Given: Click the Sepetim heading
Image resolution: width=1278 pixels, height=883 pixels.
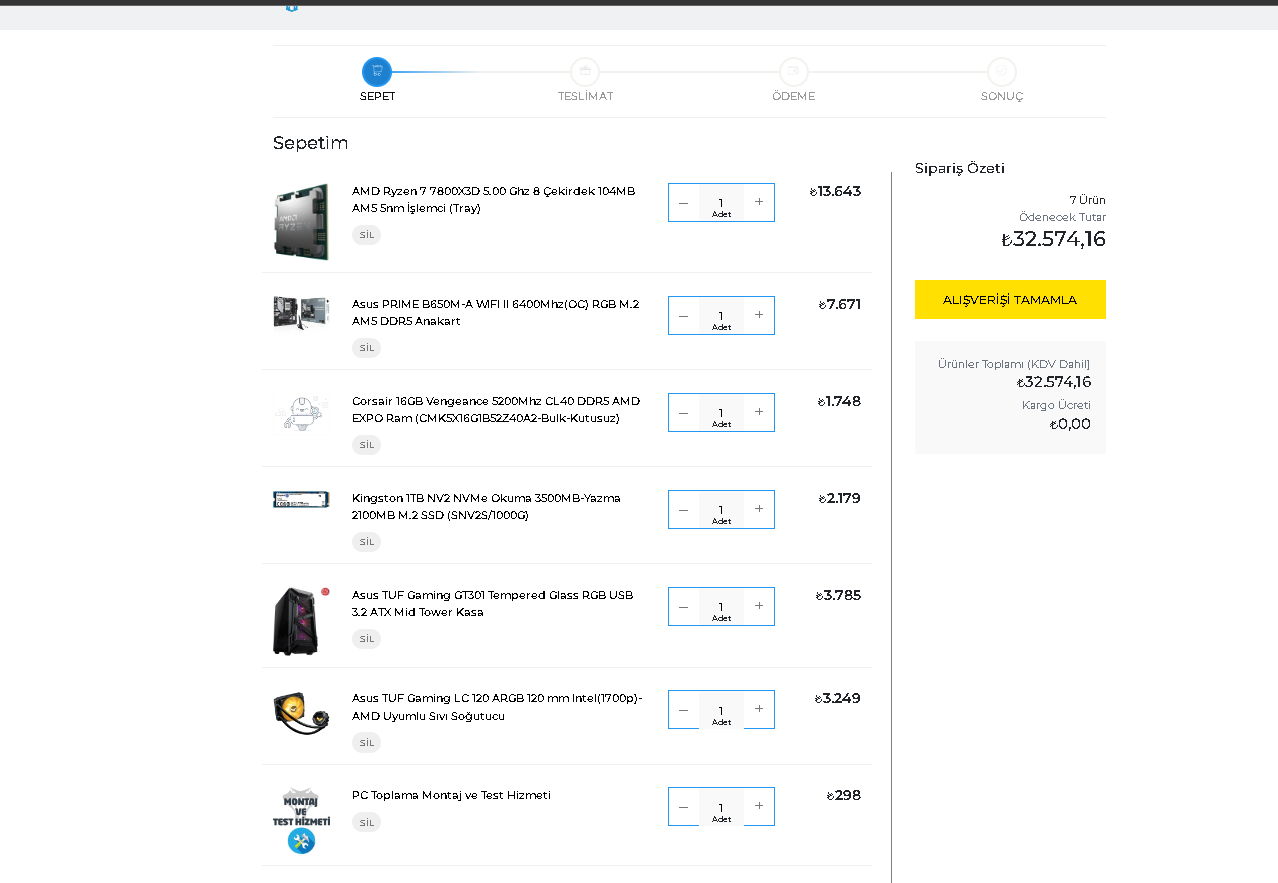Looking at the screenshot, I should [x=311, y=143].
